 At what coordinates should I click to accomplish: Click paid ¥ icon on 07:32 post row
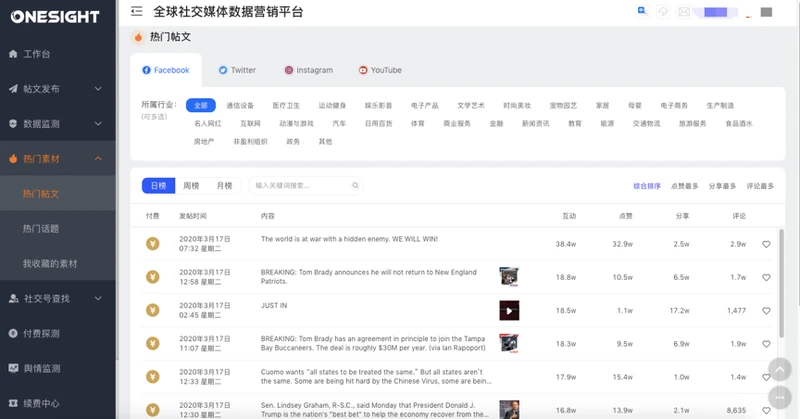coord(153,243)
